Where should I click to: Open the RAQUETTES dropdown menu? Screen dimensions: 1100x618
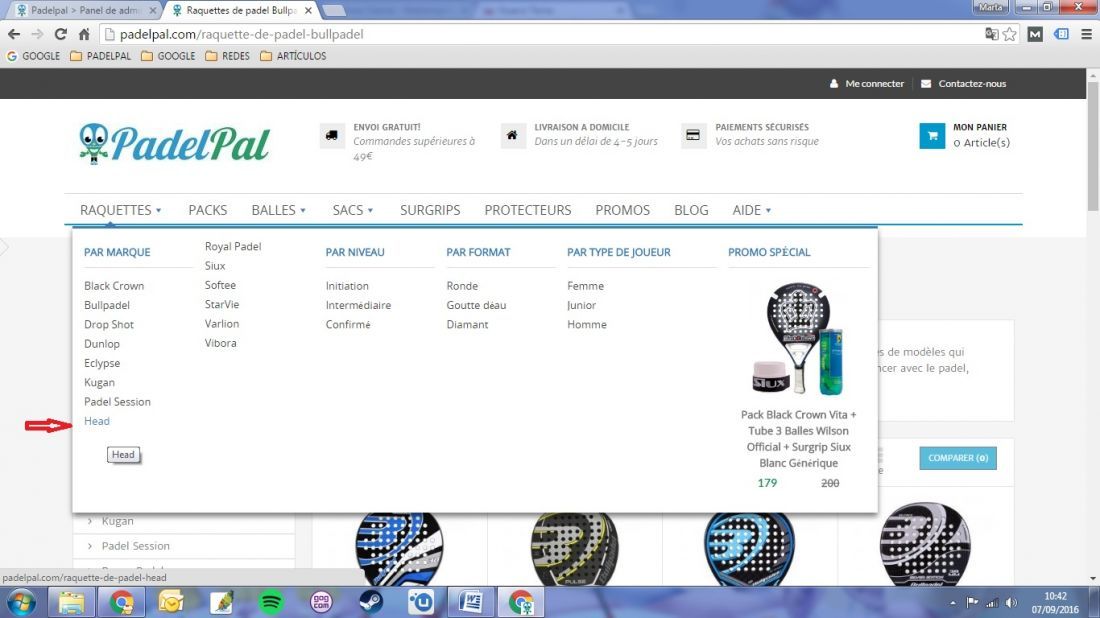(121, 210)
